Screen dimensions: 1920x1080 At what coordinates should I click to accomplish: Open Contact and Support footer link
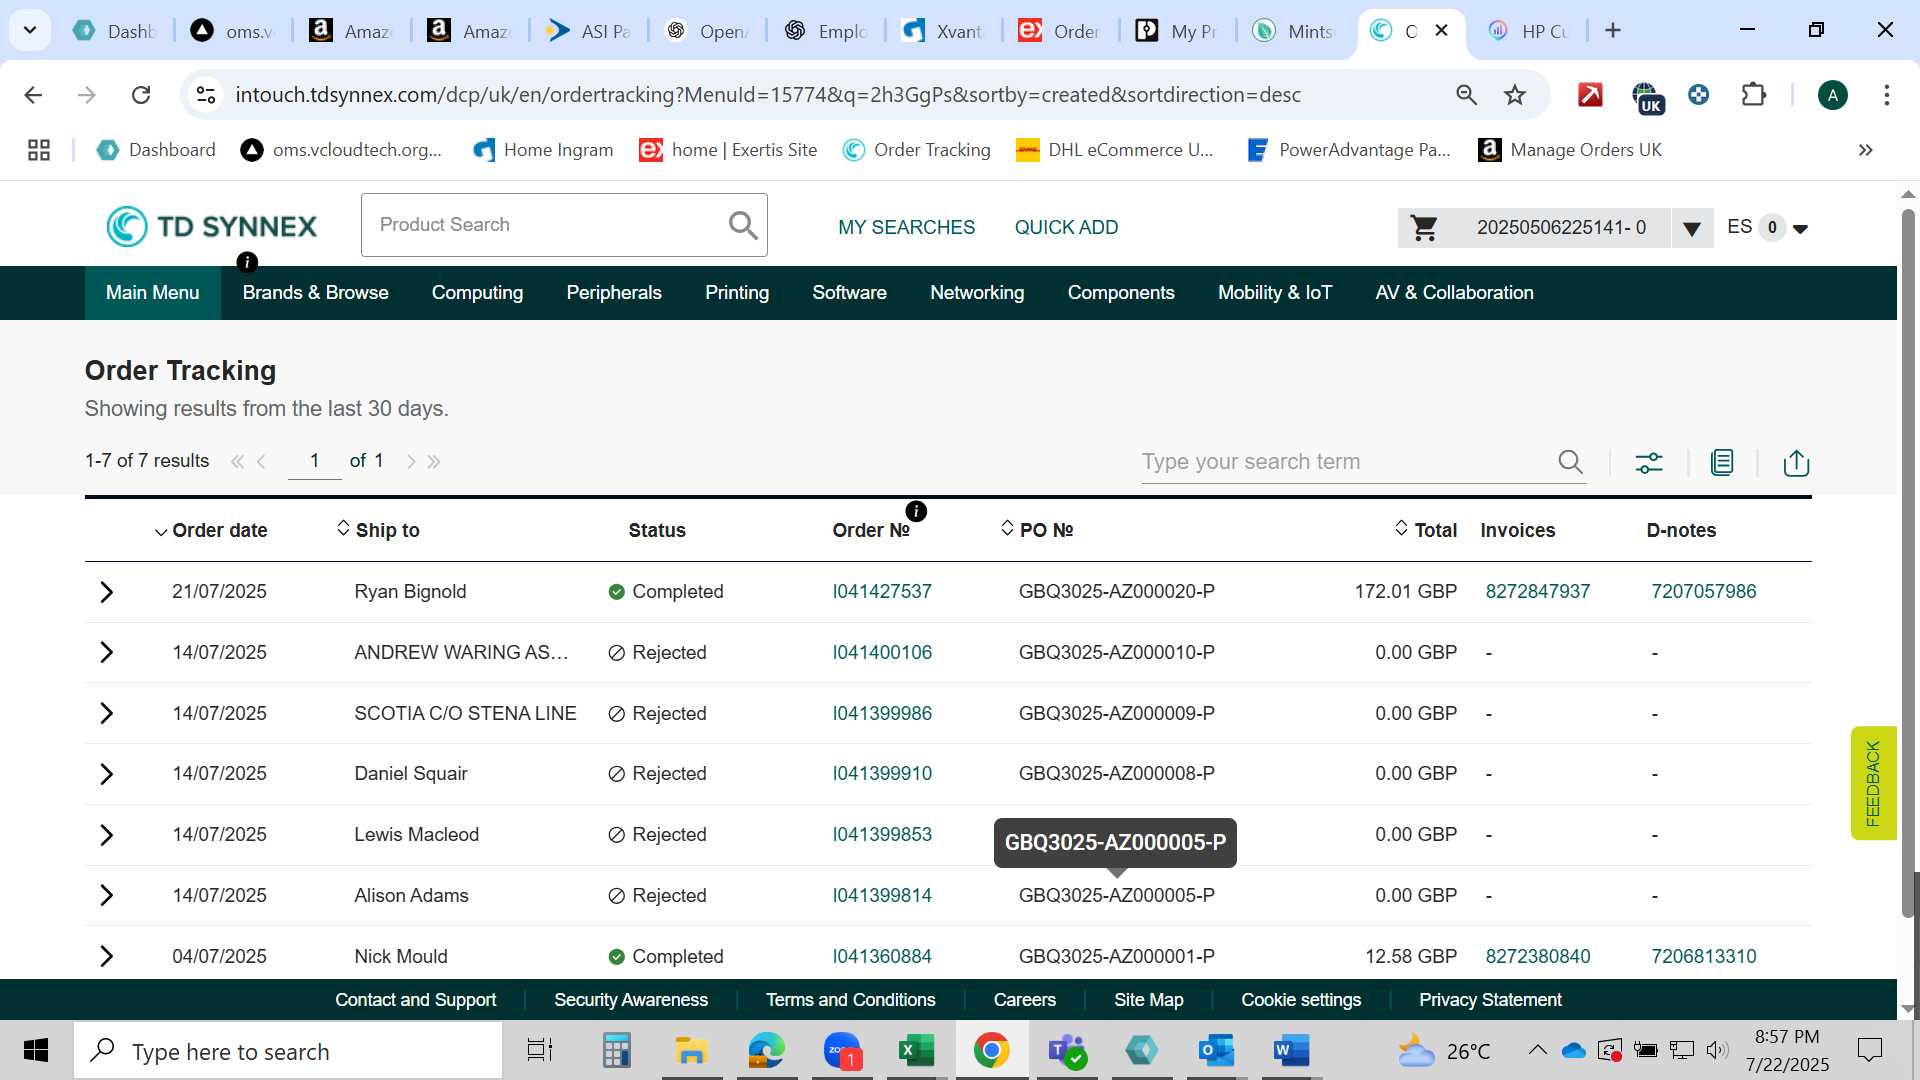(x=415, y=1000)
